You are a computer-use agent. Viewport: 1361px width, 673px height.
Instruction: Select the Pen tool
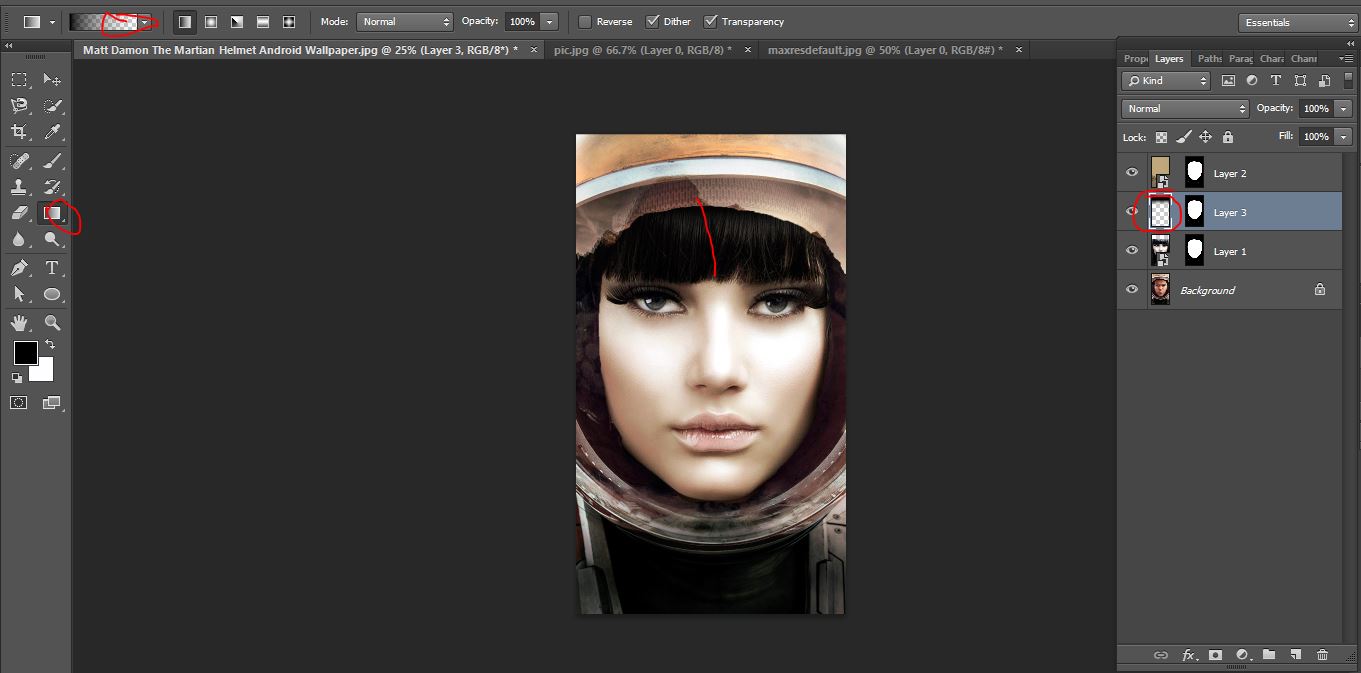(x=19, y=267)
